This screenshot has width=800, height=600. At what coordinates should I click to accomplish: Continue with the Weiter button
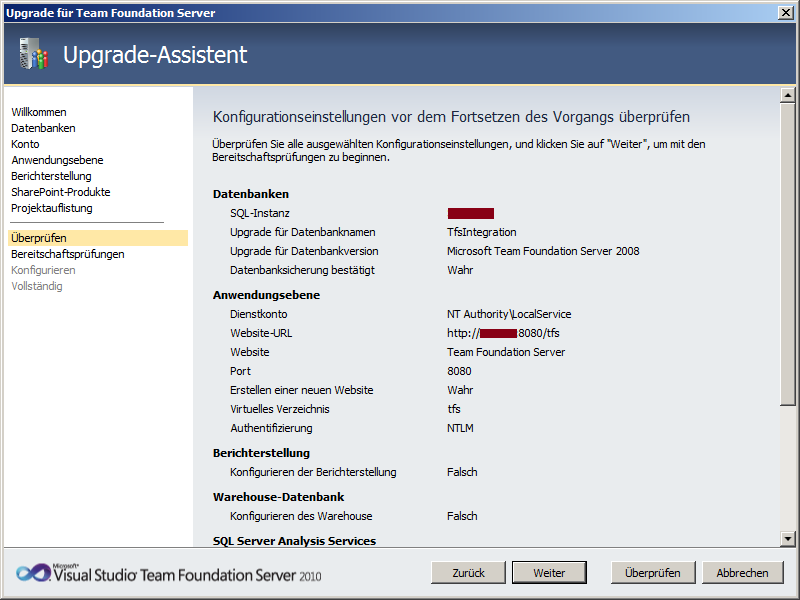pyautogui.click(x=549, y=573)
